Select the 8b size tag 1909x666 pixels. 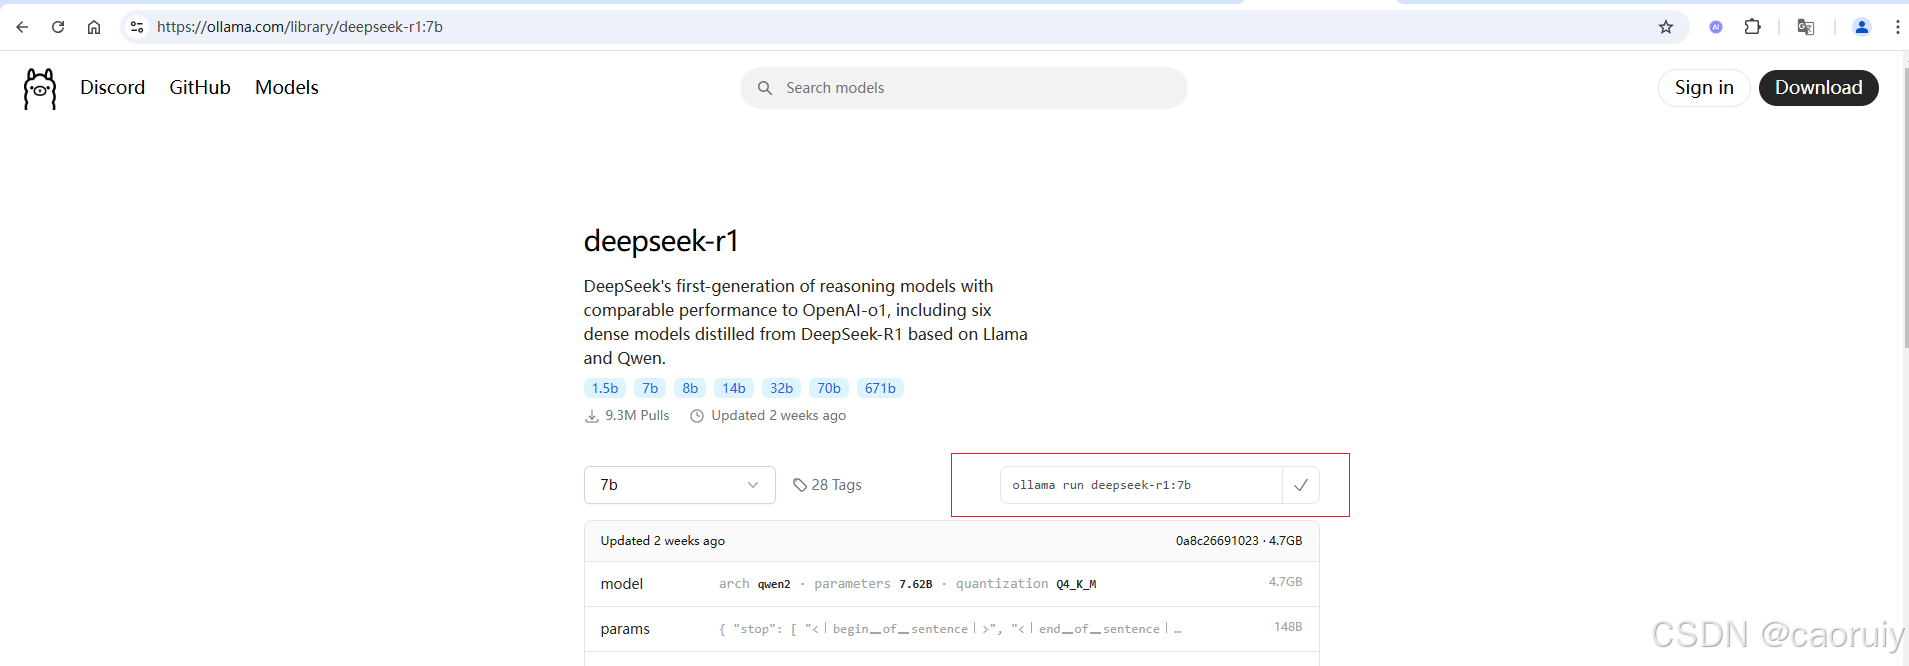tap(690, 388)
